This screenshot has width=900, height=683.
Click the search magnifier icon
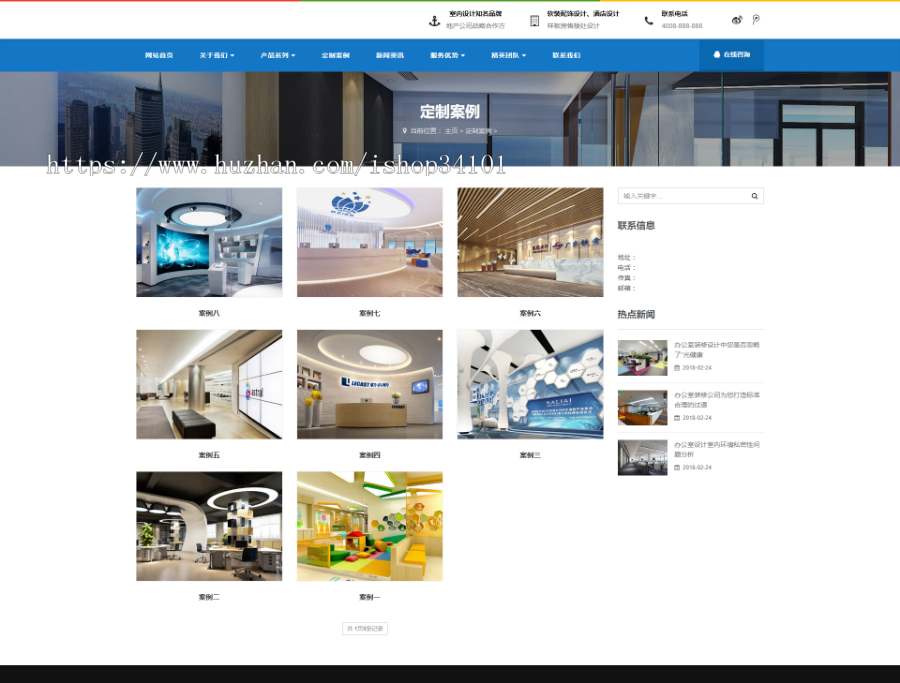point(754,196)
